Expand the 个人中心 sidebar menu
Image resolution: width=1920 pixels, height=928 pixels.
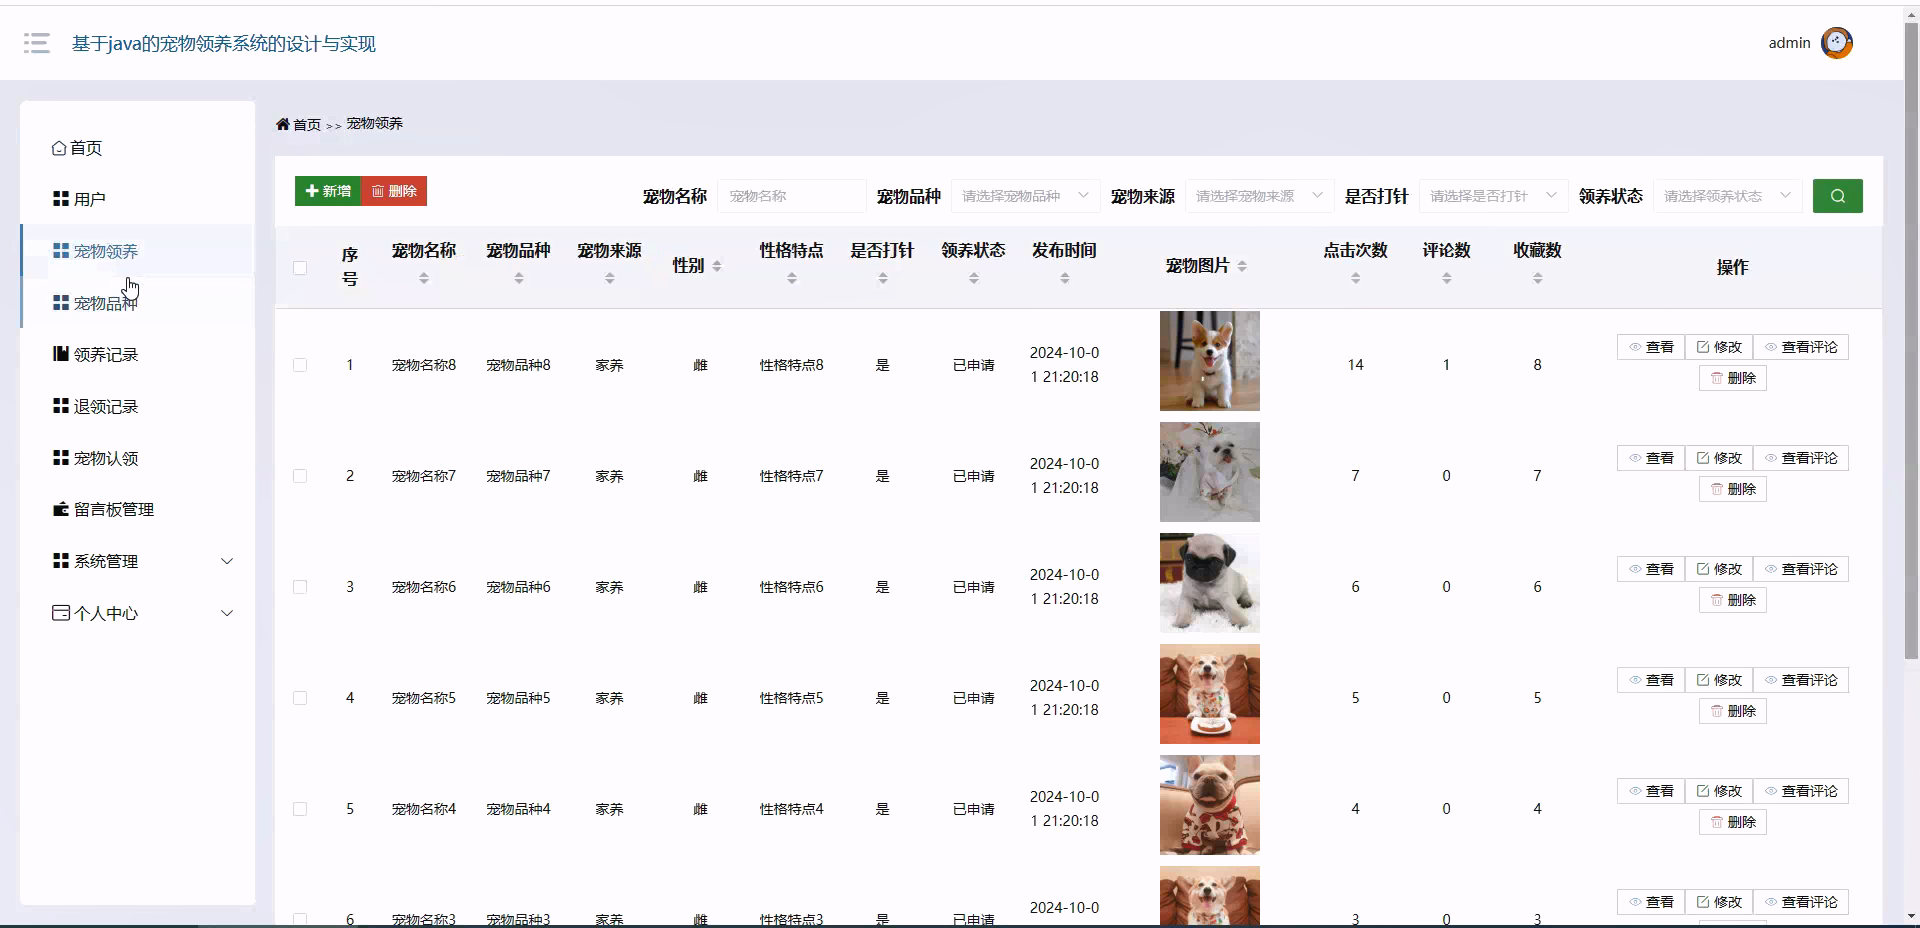pos(138,613)
